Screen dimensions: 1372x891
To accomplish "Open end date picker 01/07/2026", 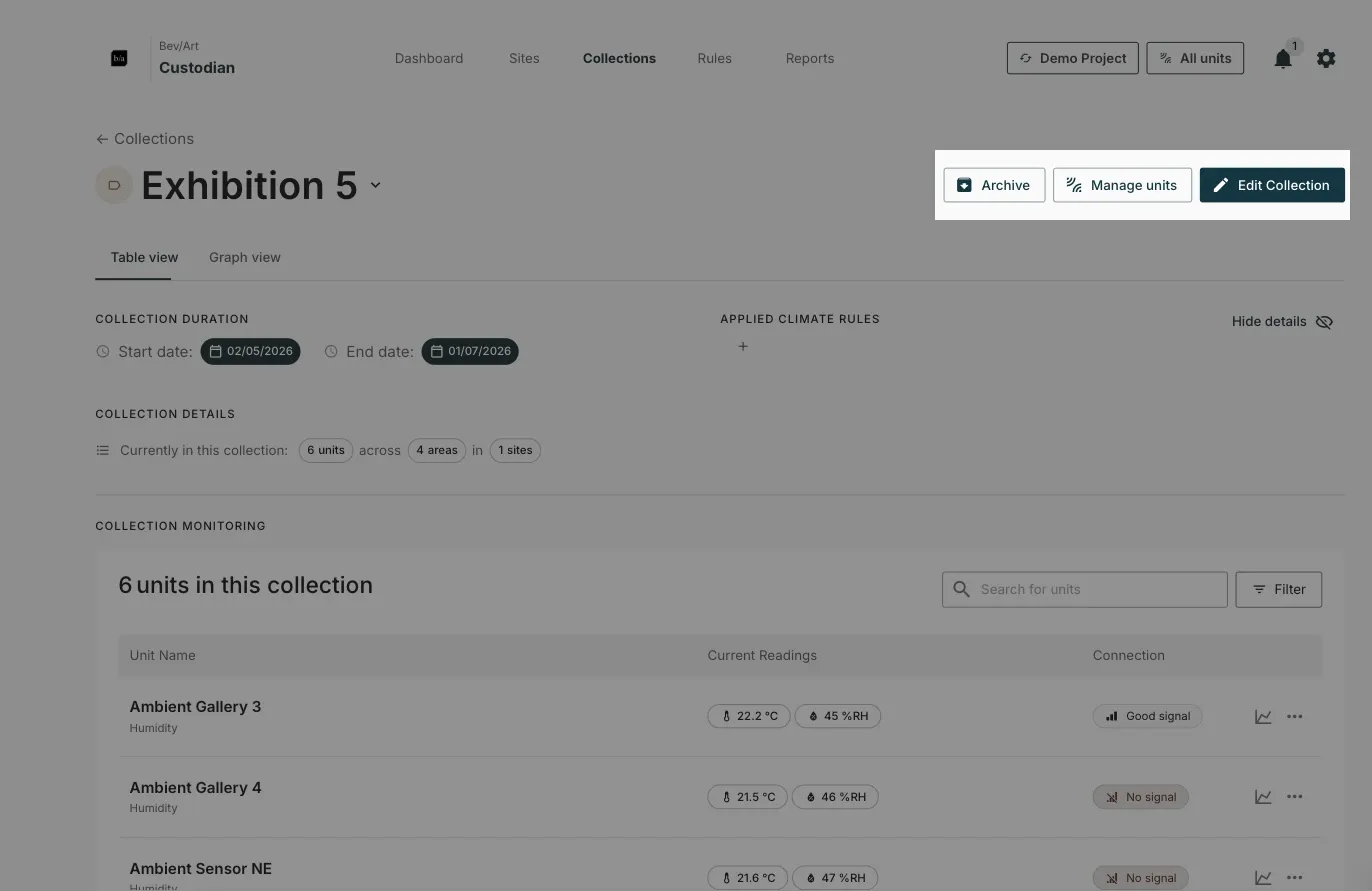I will 470,351.
